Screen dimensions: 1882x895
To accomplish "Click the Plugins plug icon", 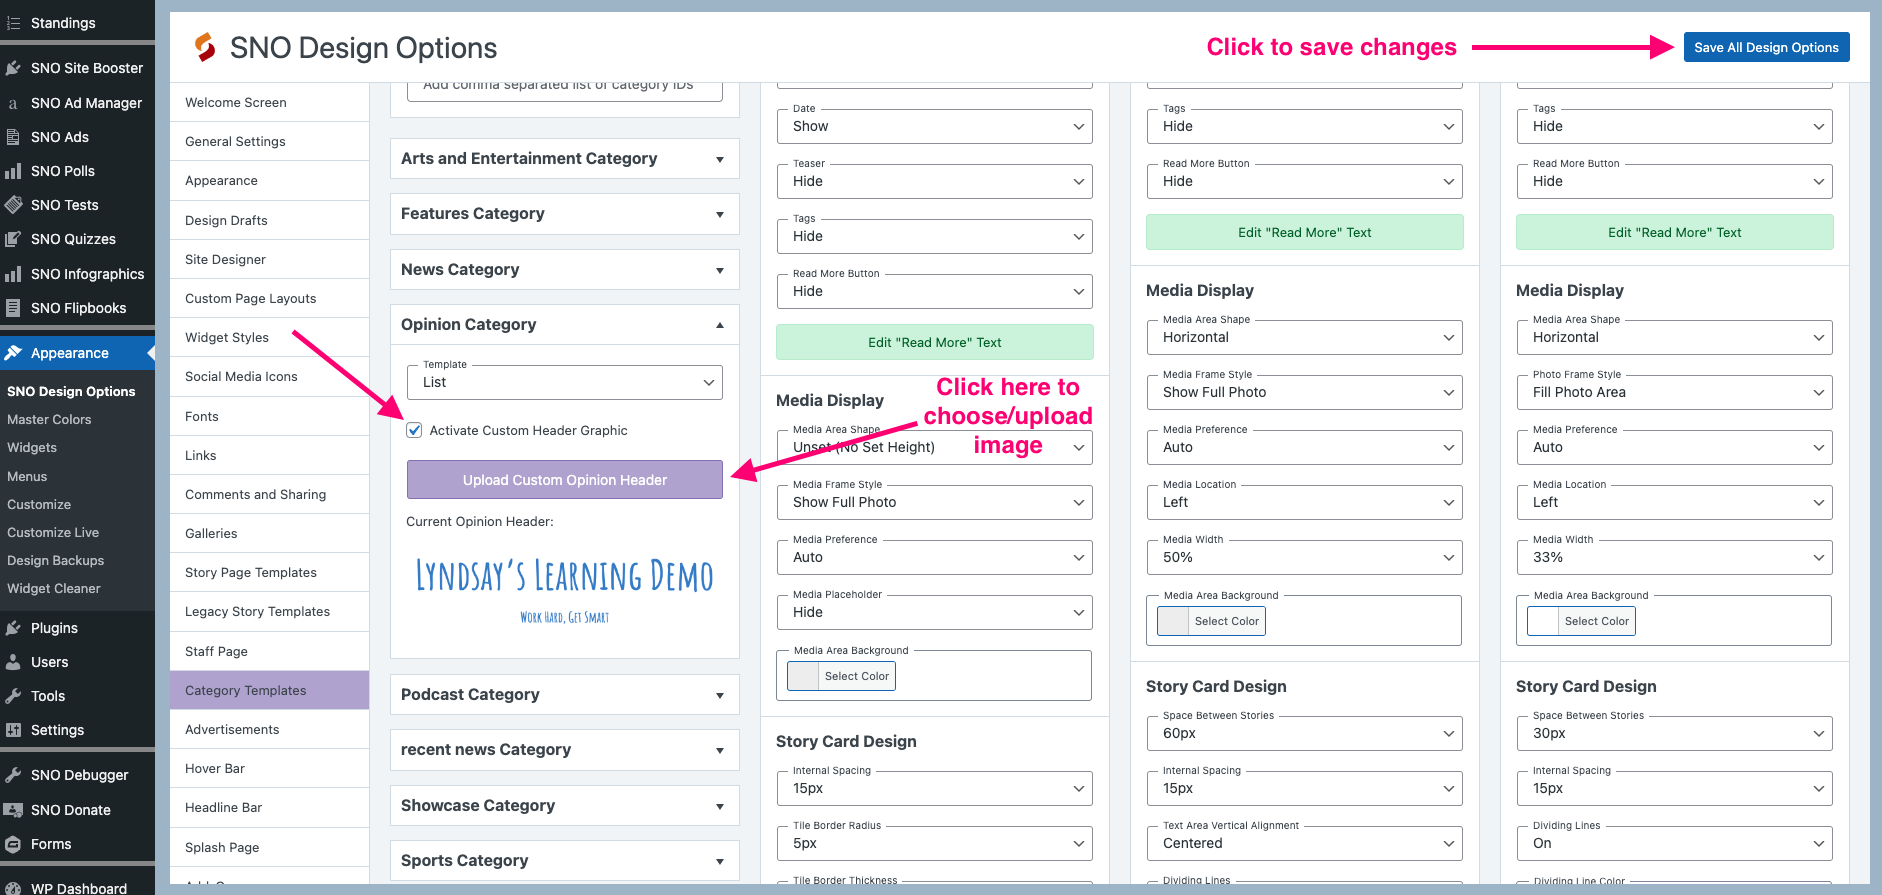I will click(13, 628).
